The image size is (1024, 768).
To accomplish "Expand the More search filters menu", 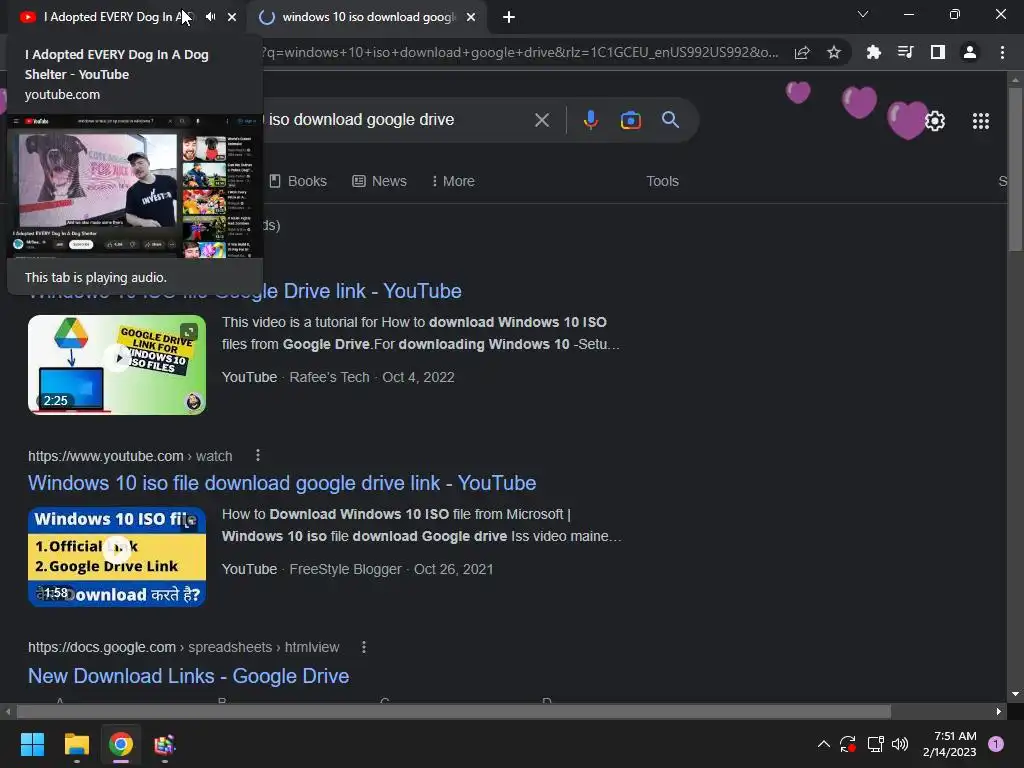I will tap(453, 181).
